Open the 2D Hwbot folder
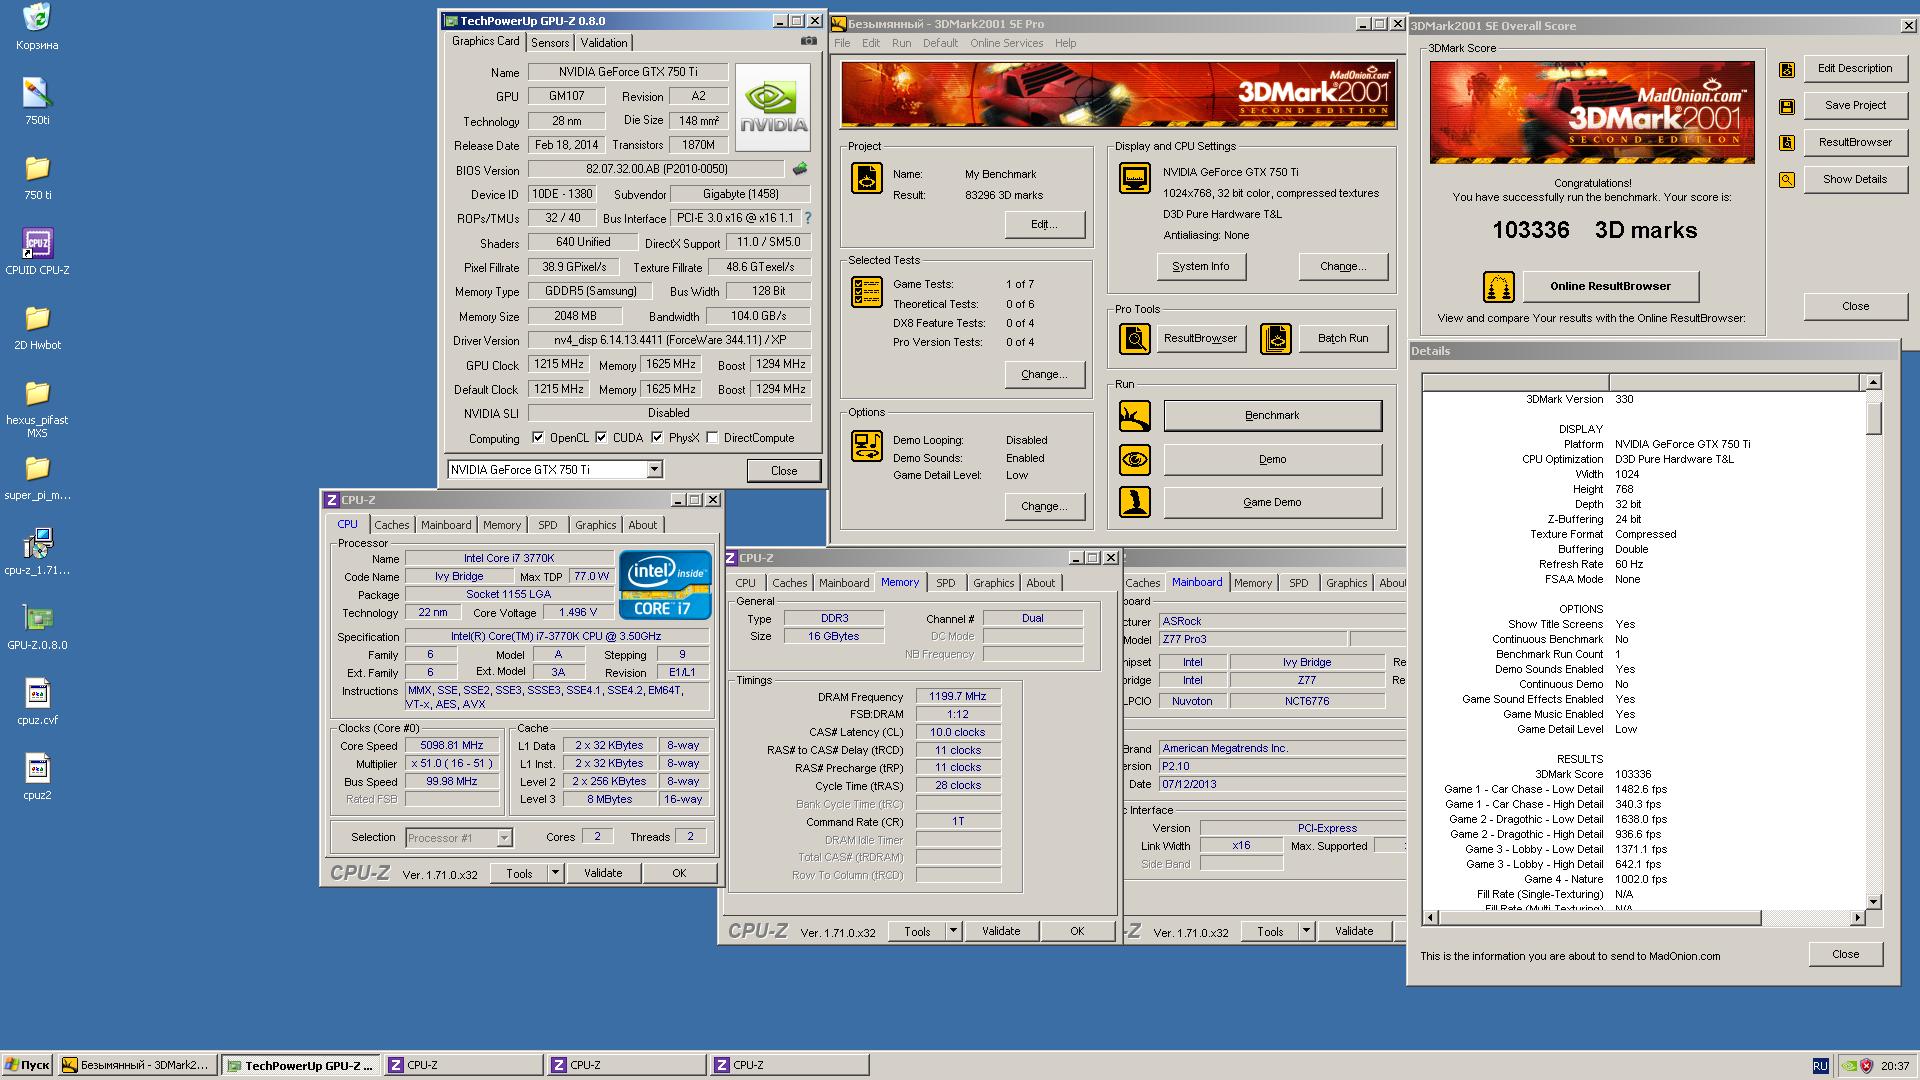 click(37, 318)
